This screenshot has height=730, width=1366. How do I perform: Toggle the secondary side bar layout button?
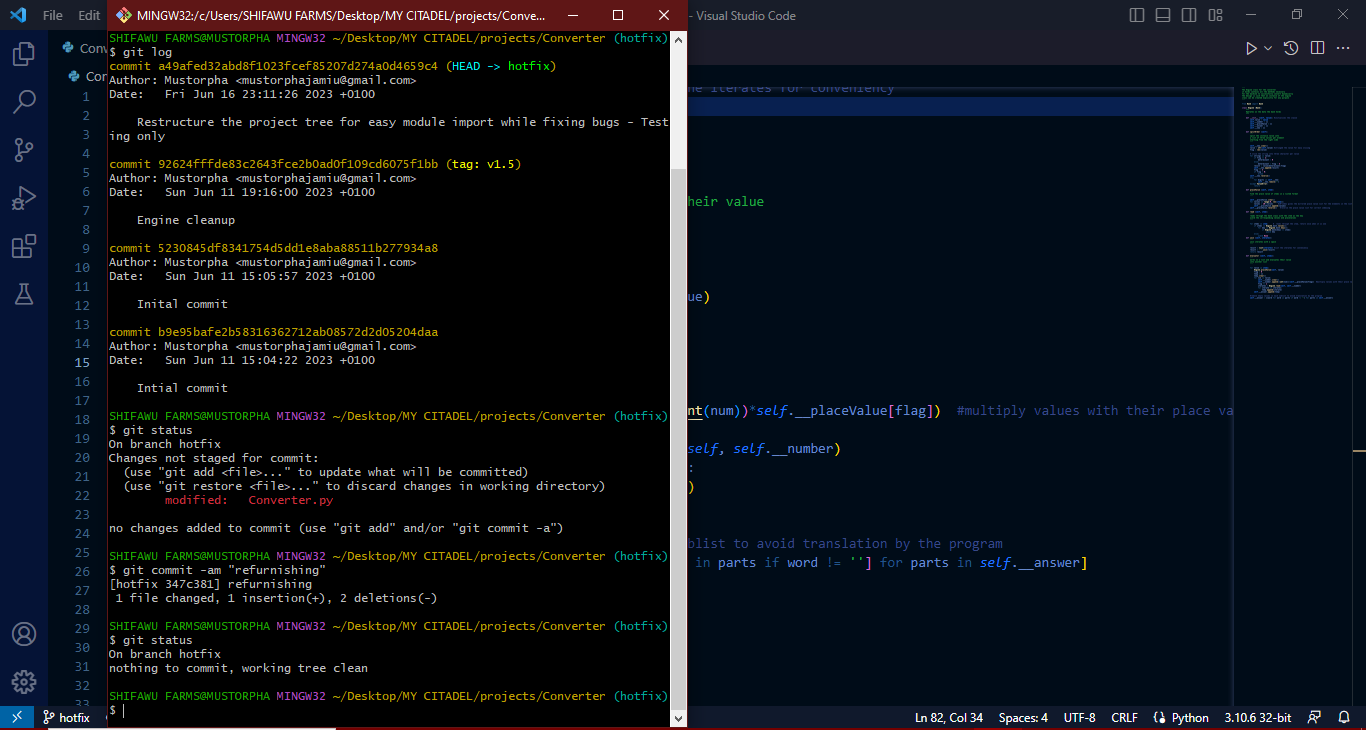click(1189, 15)
